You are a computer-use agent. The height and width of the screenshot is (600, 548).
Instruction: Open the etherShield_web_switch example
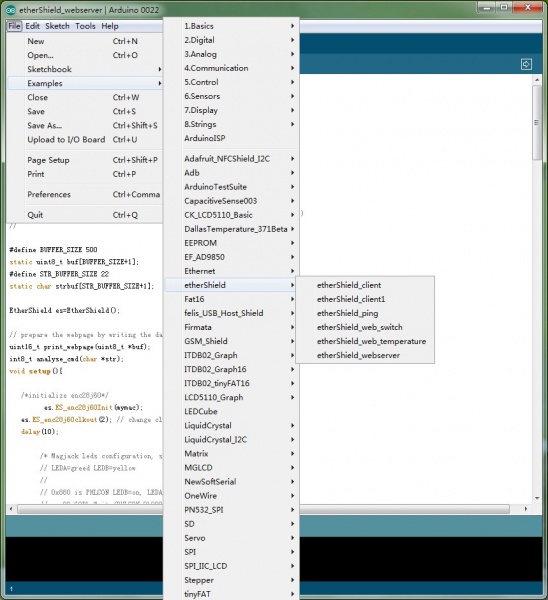[x=365, y=327]
